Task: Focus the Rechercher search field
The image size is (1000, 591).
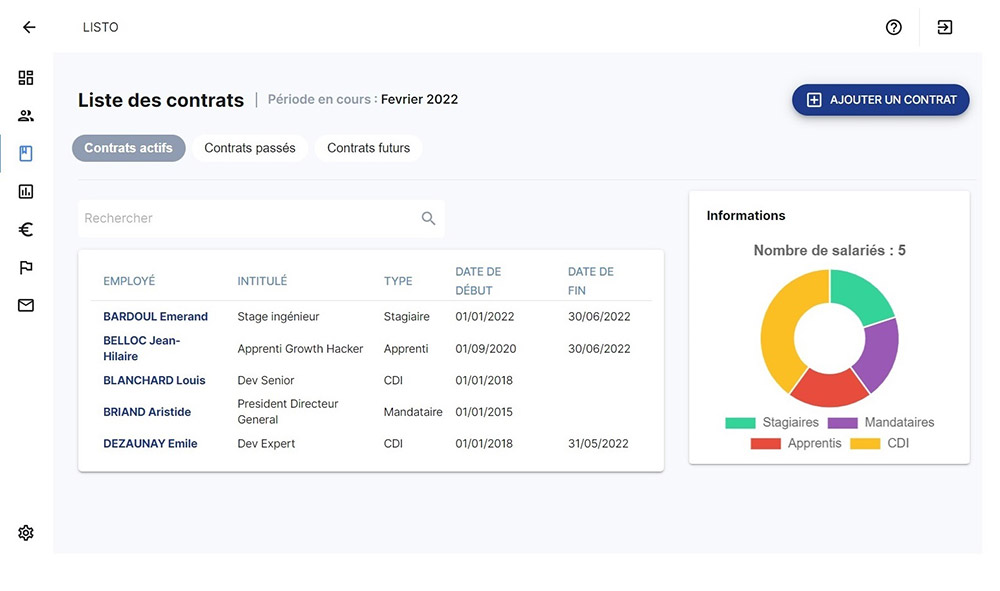Action: [x=250, y=218]
